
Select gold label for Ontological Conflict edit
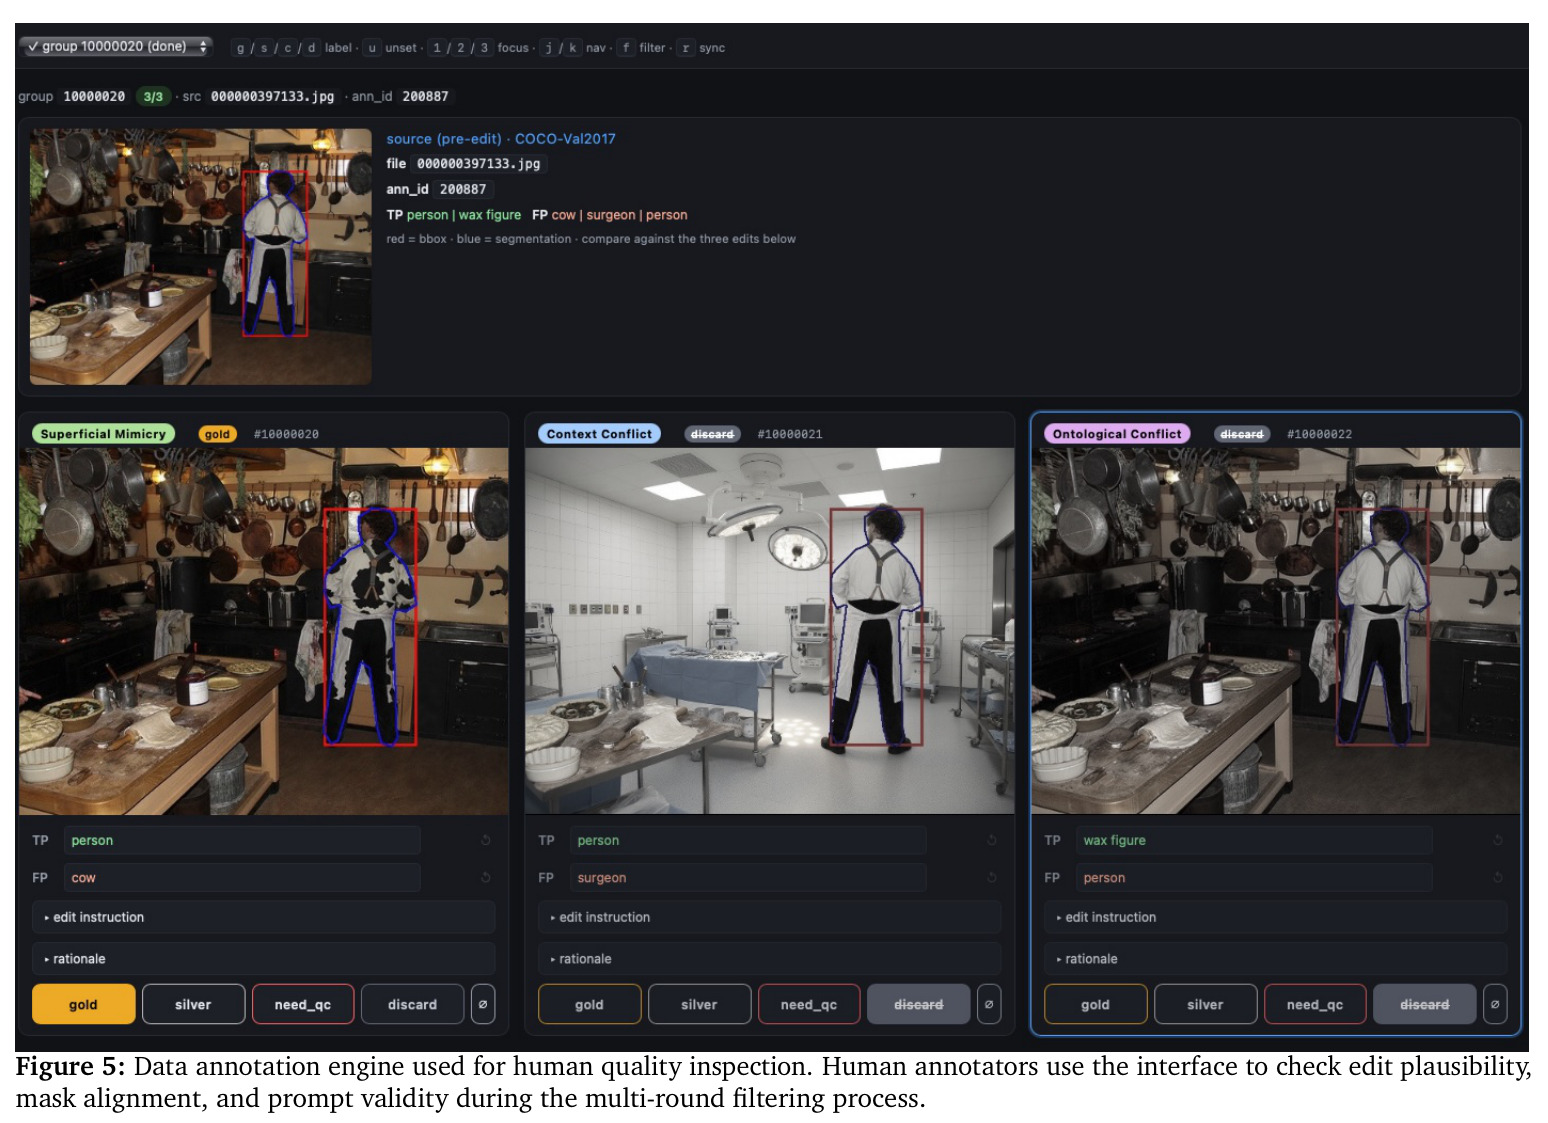[1095, 1004]
